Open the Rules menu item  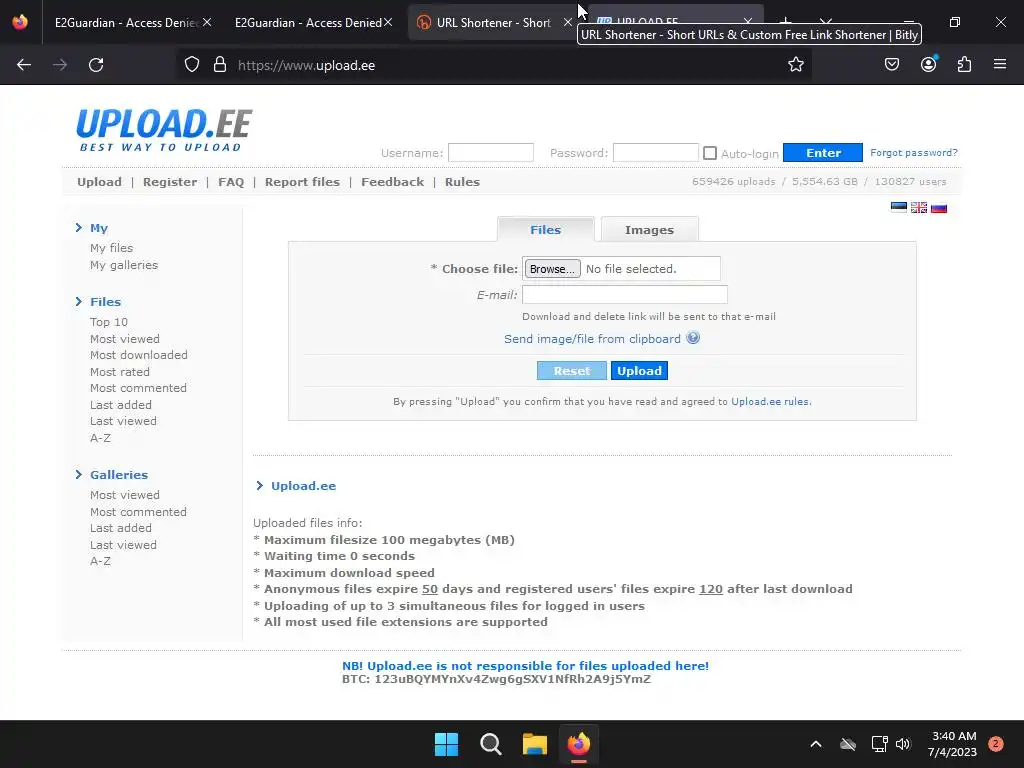click(462, 182)
